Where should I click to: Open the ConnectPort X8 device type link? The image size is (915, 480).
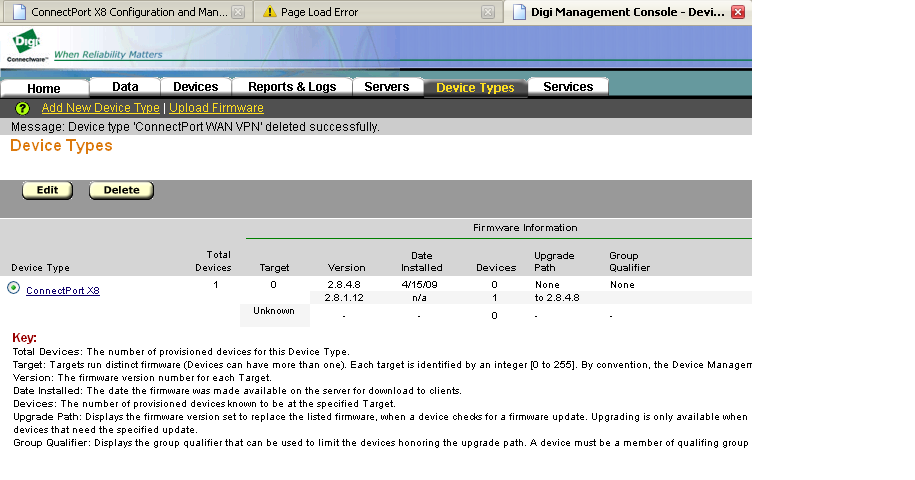point(62,291)
